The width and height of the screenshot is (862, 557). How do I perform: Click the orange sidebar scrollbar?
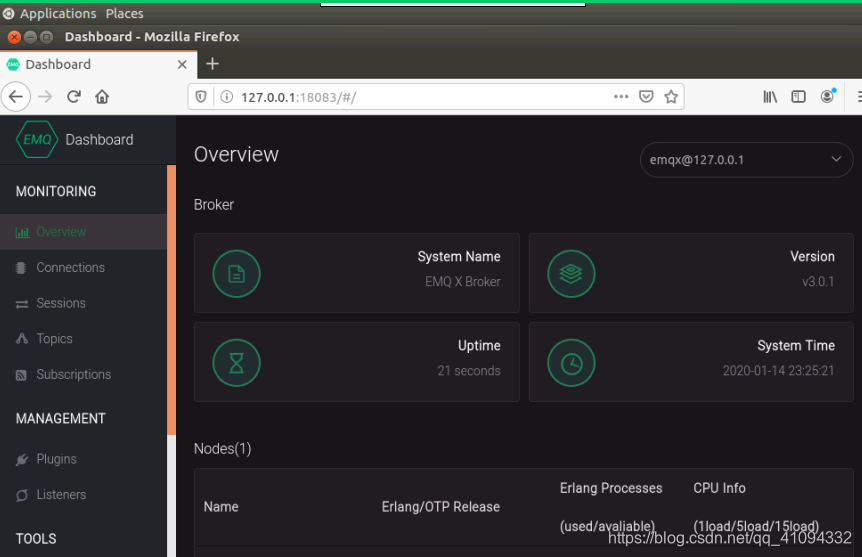click(172, 300)
